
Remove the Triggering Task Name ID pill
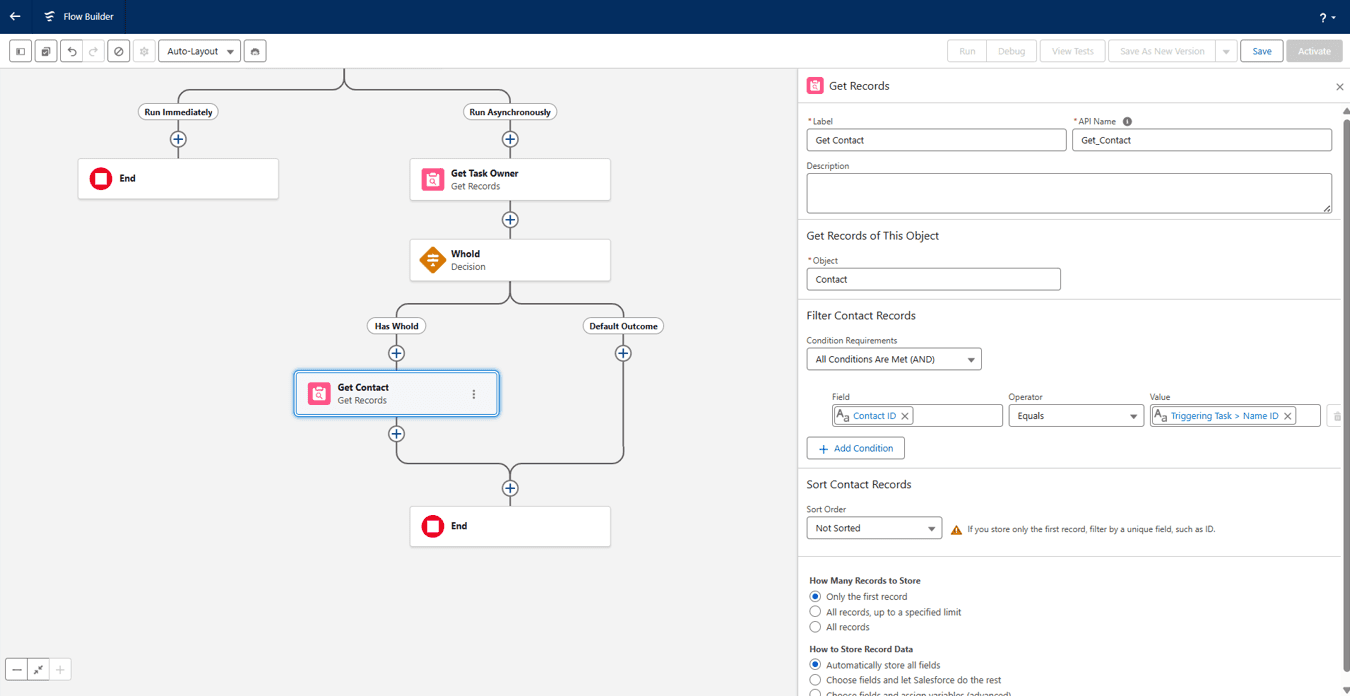1288,416
